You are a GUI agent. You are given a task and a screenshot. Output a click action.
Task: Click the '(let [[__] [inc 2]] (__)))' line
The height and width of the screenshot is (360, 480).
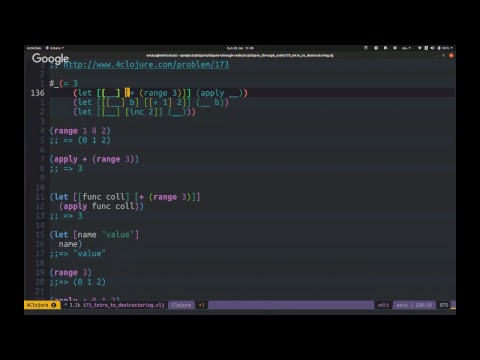134,112
